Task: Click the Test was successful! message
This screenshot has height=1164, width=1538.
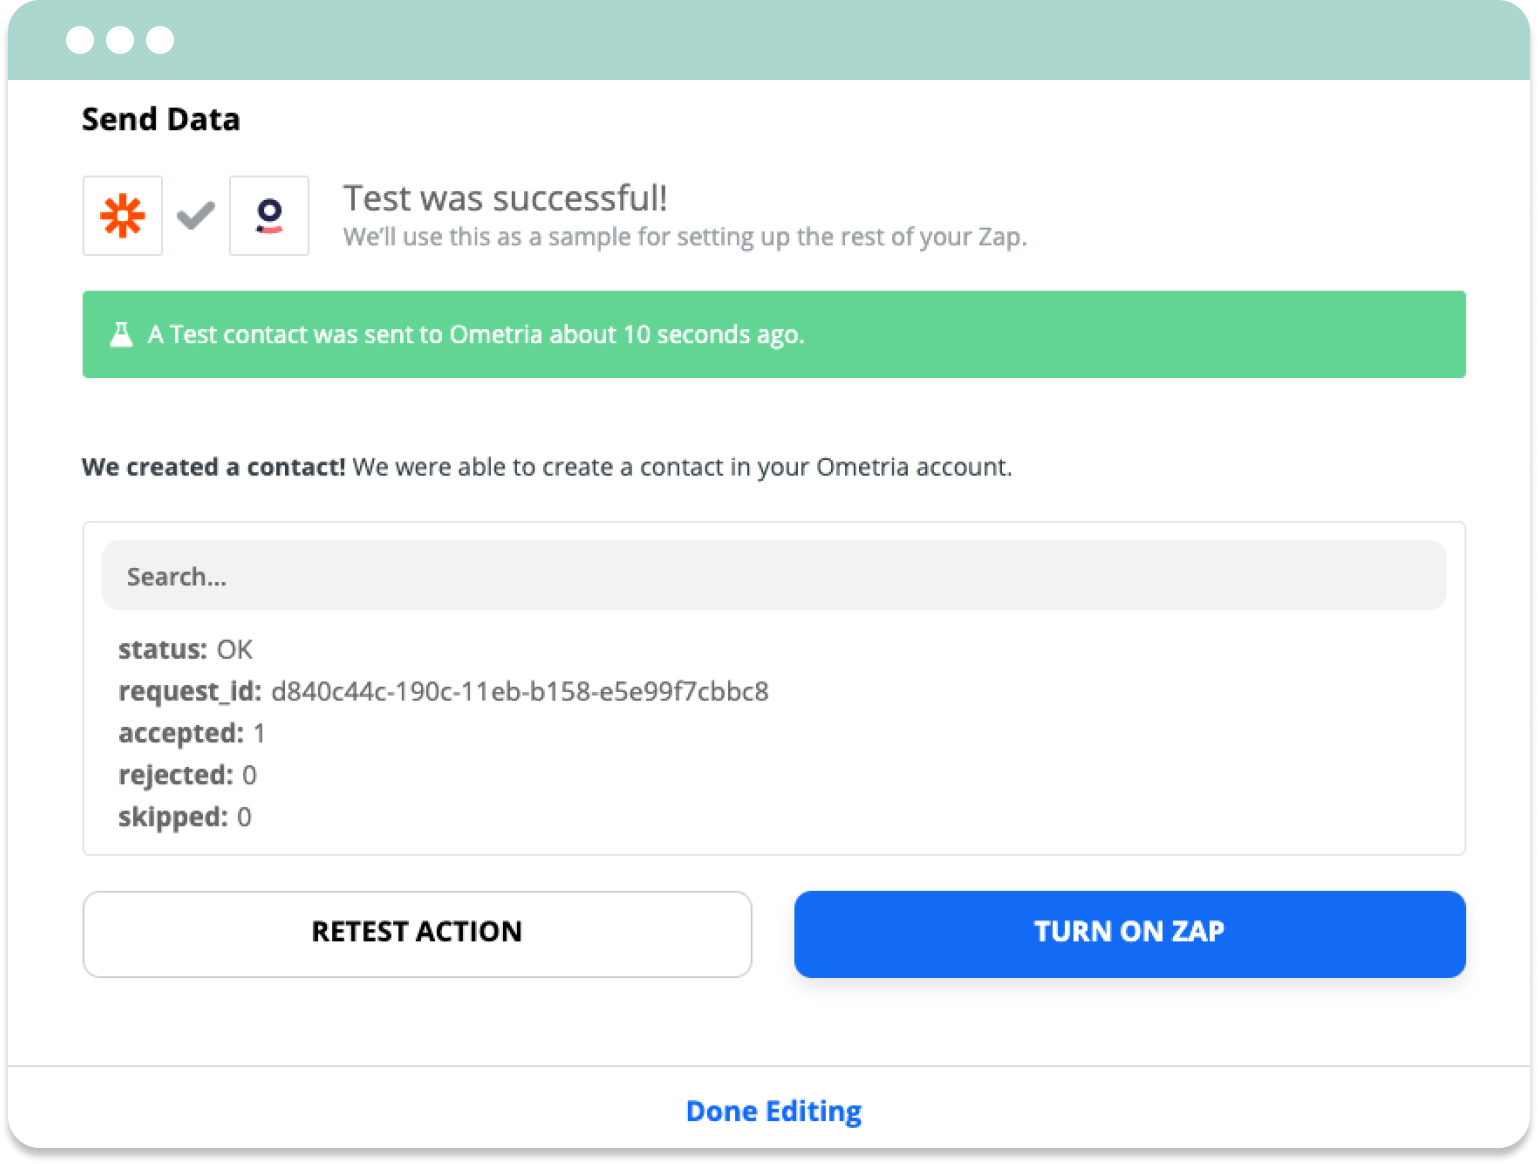Action: point(505,198)
